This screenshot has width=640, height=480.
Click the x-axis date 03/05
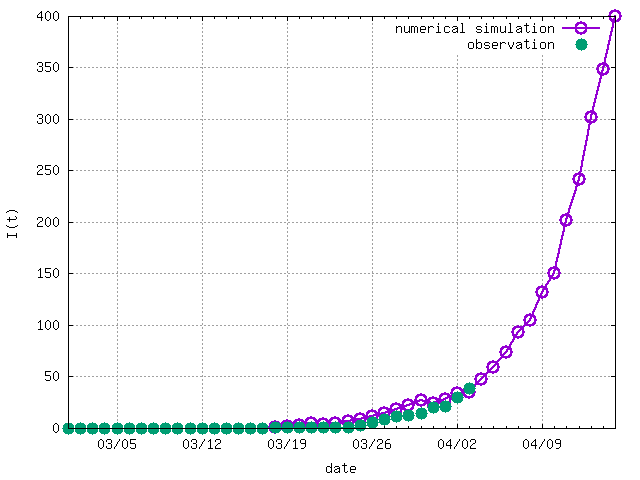point(117,444)
